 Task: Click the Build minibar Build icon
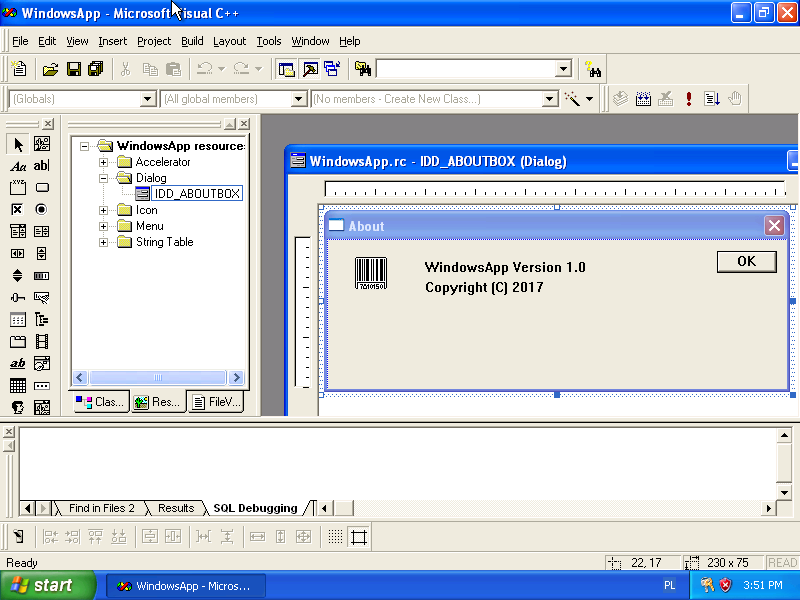point(643,98)
